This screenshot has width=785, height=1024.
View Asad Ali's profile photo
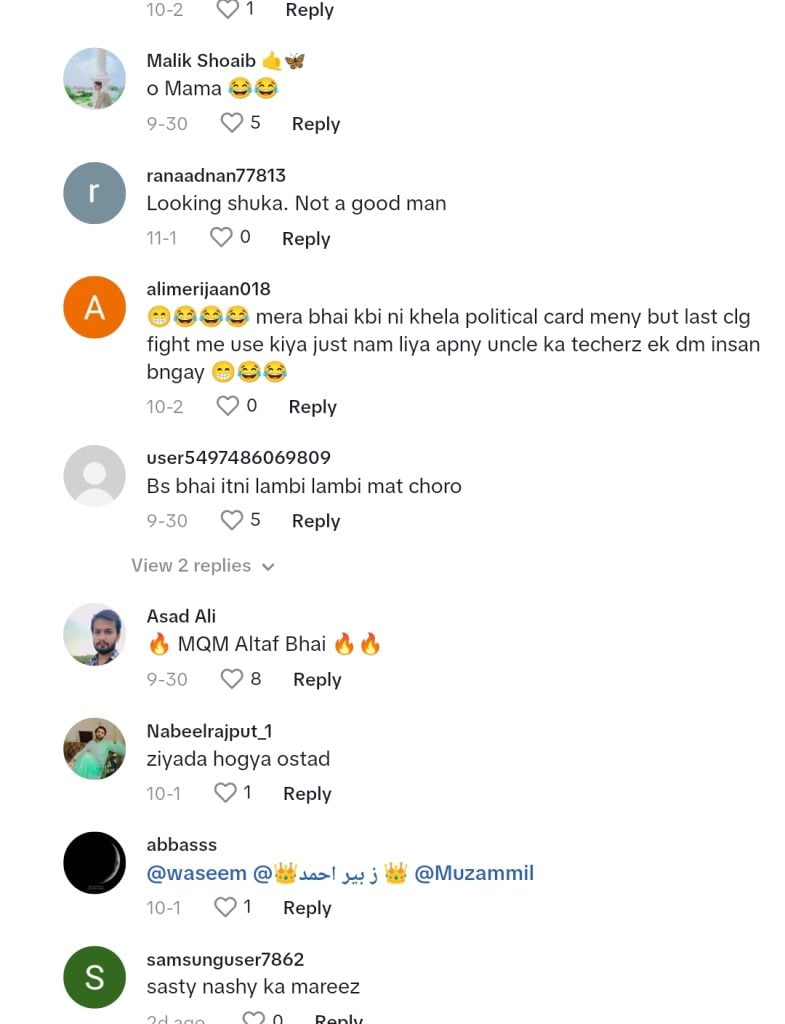pyautogui.click(x=94, y=634)
